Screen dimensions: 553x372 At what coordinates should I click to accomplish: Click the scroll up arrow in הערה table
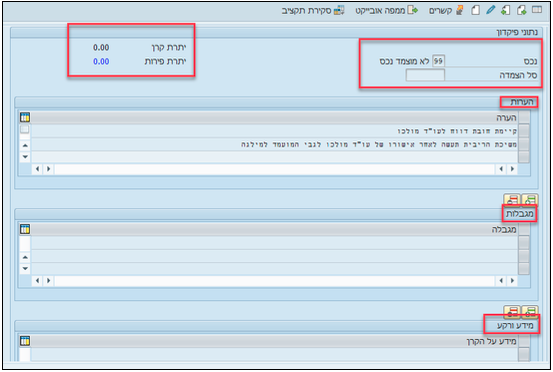point(25,145)
